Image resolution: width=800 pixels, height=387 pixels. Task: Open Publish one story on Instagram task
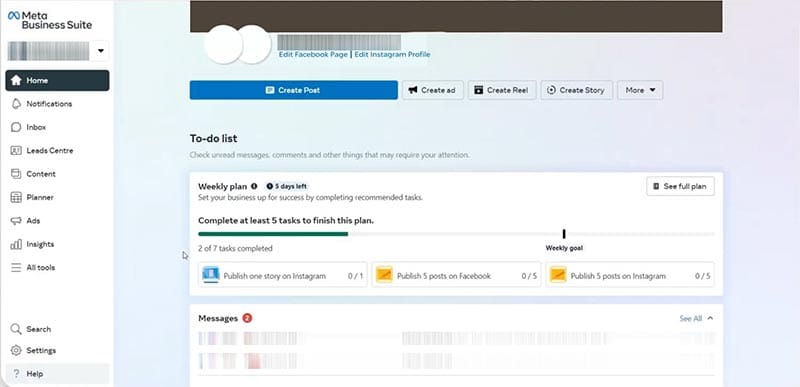[x=283, y=276]
